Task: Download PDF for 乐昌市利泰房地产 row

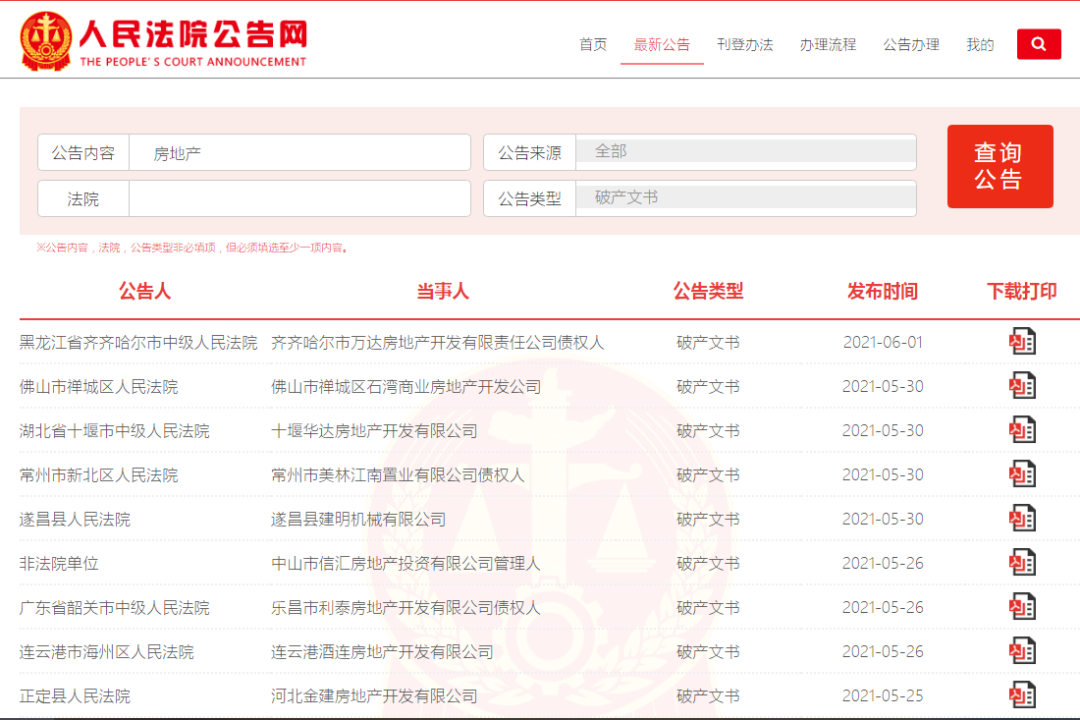Action: point(1022,606)
